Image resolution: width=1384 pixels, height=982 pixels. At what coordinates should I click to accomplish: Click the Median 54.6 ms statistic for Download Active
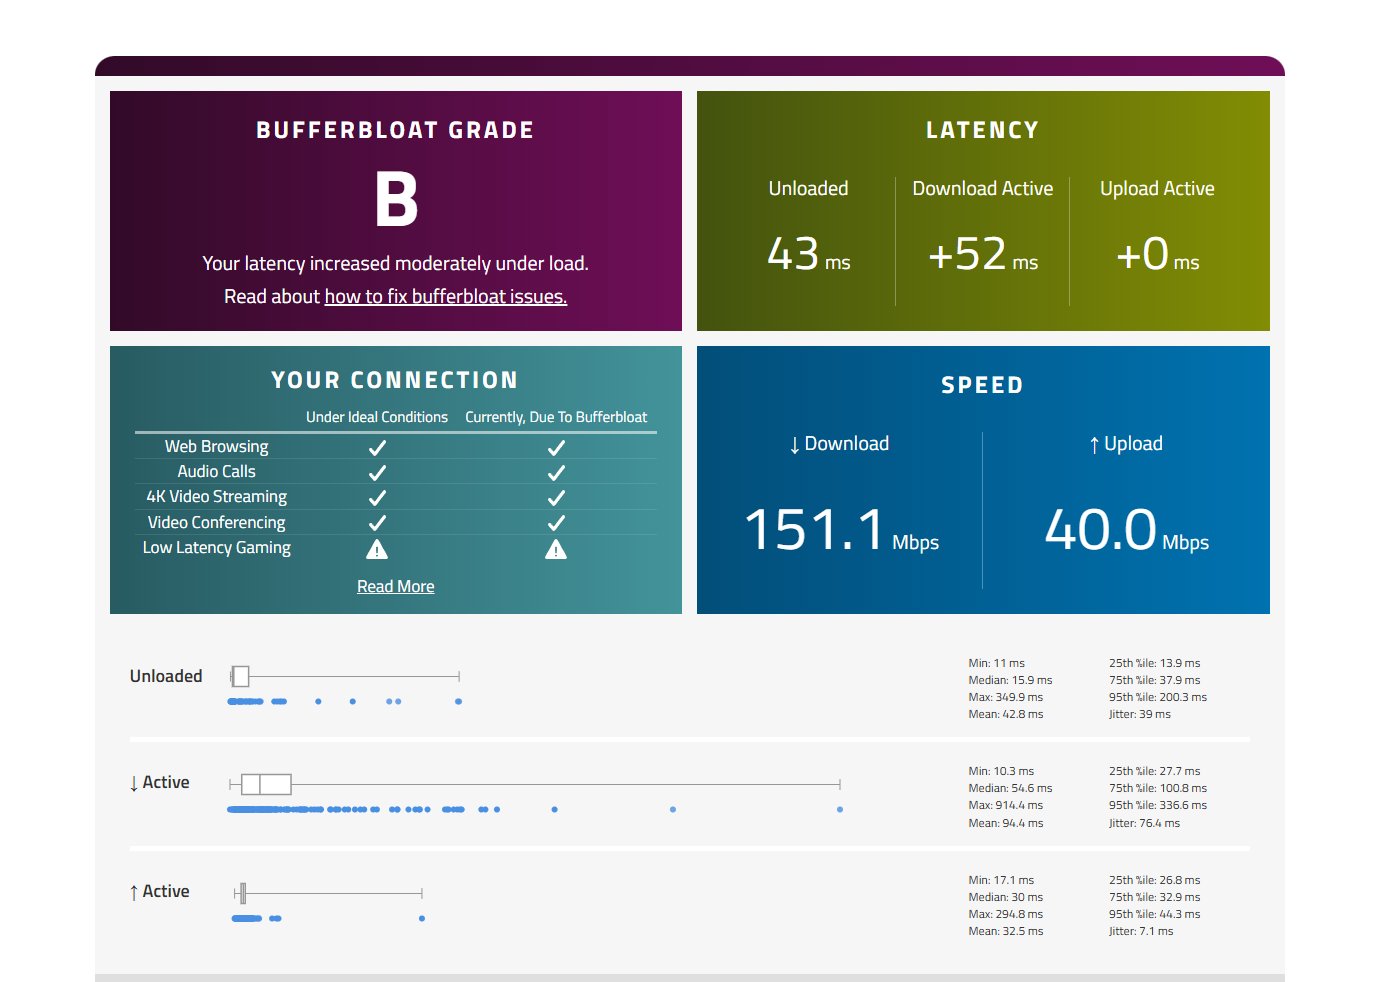1009,788
